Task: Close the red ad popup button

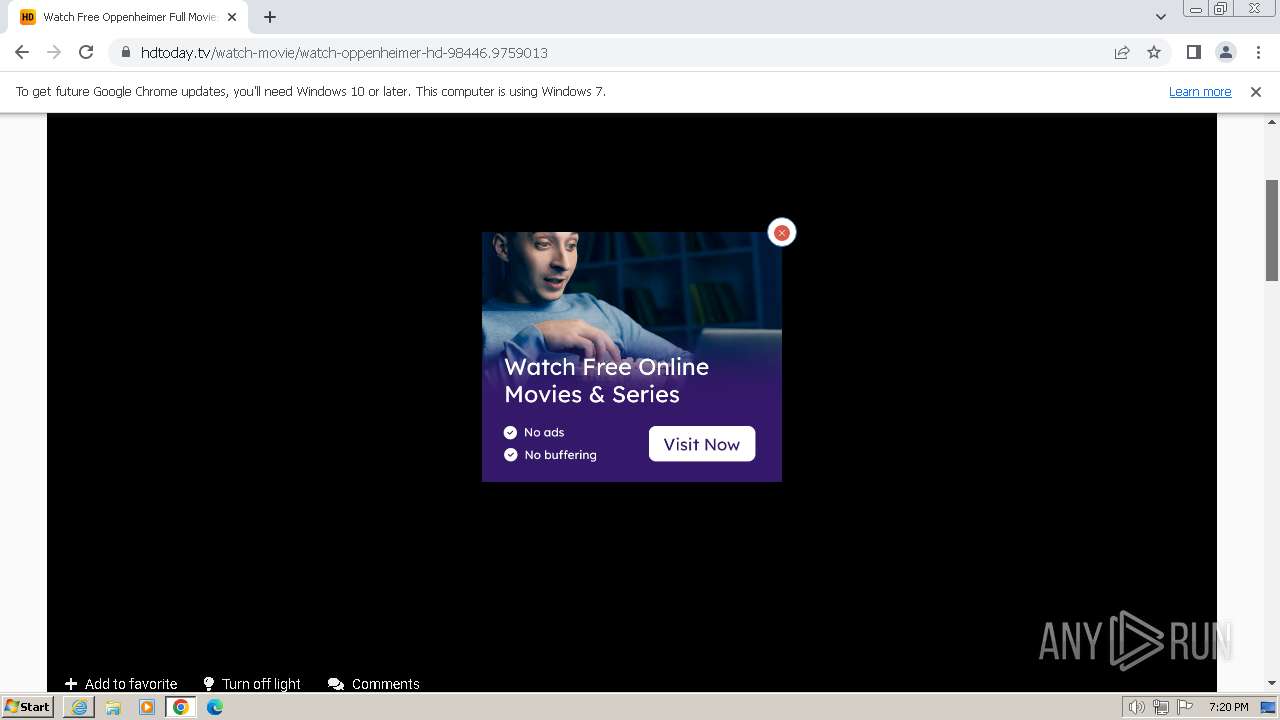Action: pyautogui.click(x=781, y=233)
